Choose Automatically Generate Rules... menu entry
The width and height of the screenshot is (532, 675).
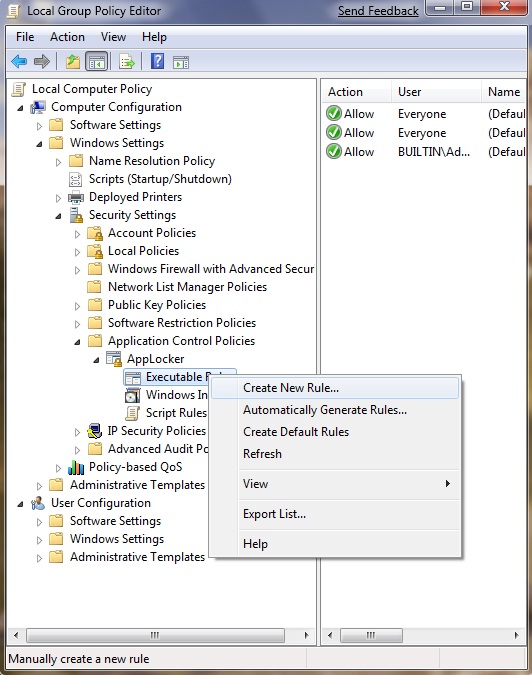tap(335, 410)
